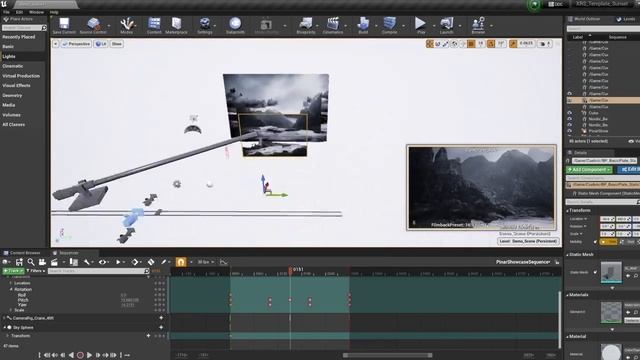Click the green Add Component button
This screenshot has height=360, width=640.
(589, 169)
